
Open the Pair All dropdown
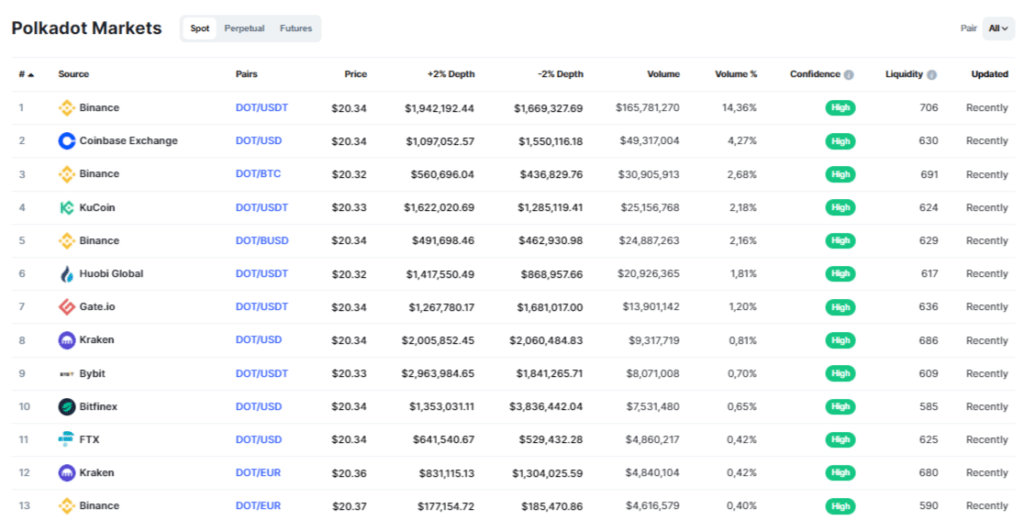(x=998, y=29)
